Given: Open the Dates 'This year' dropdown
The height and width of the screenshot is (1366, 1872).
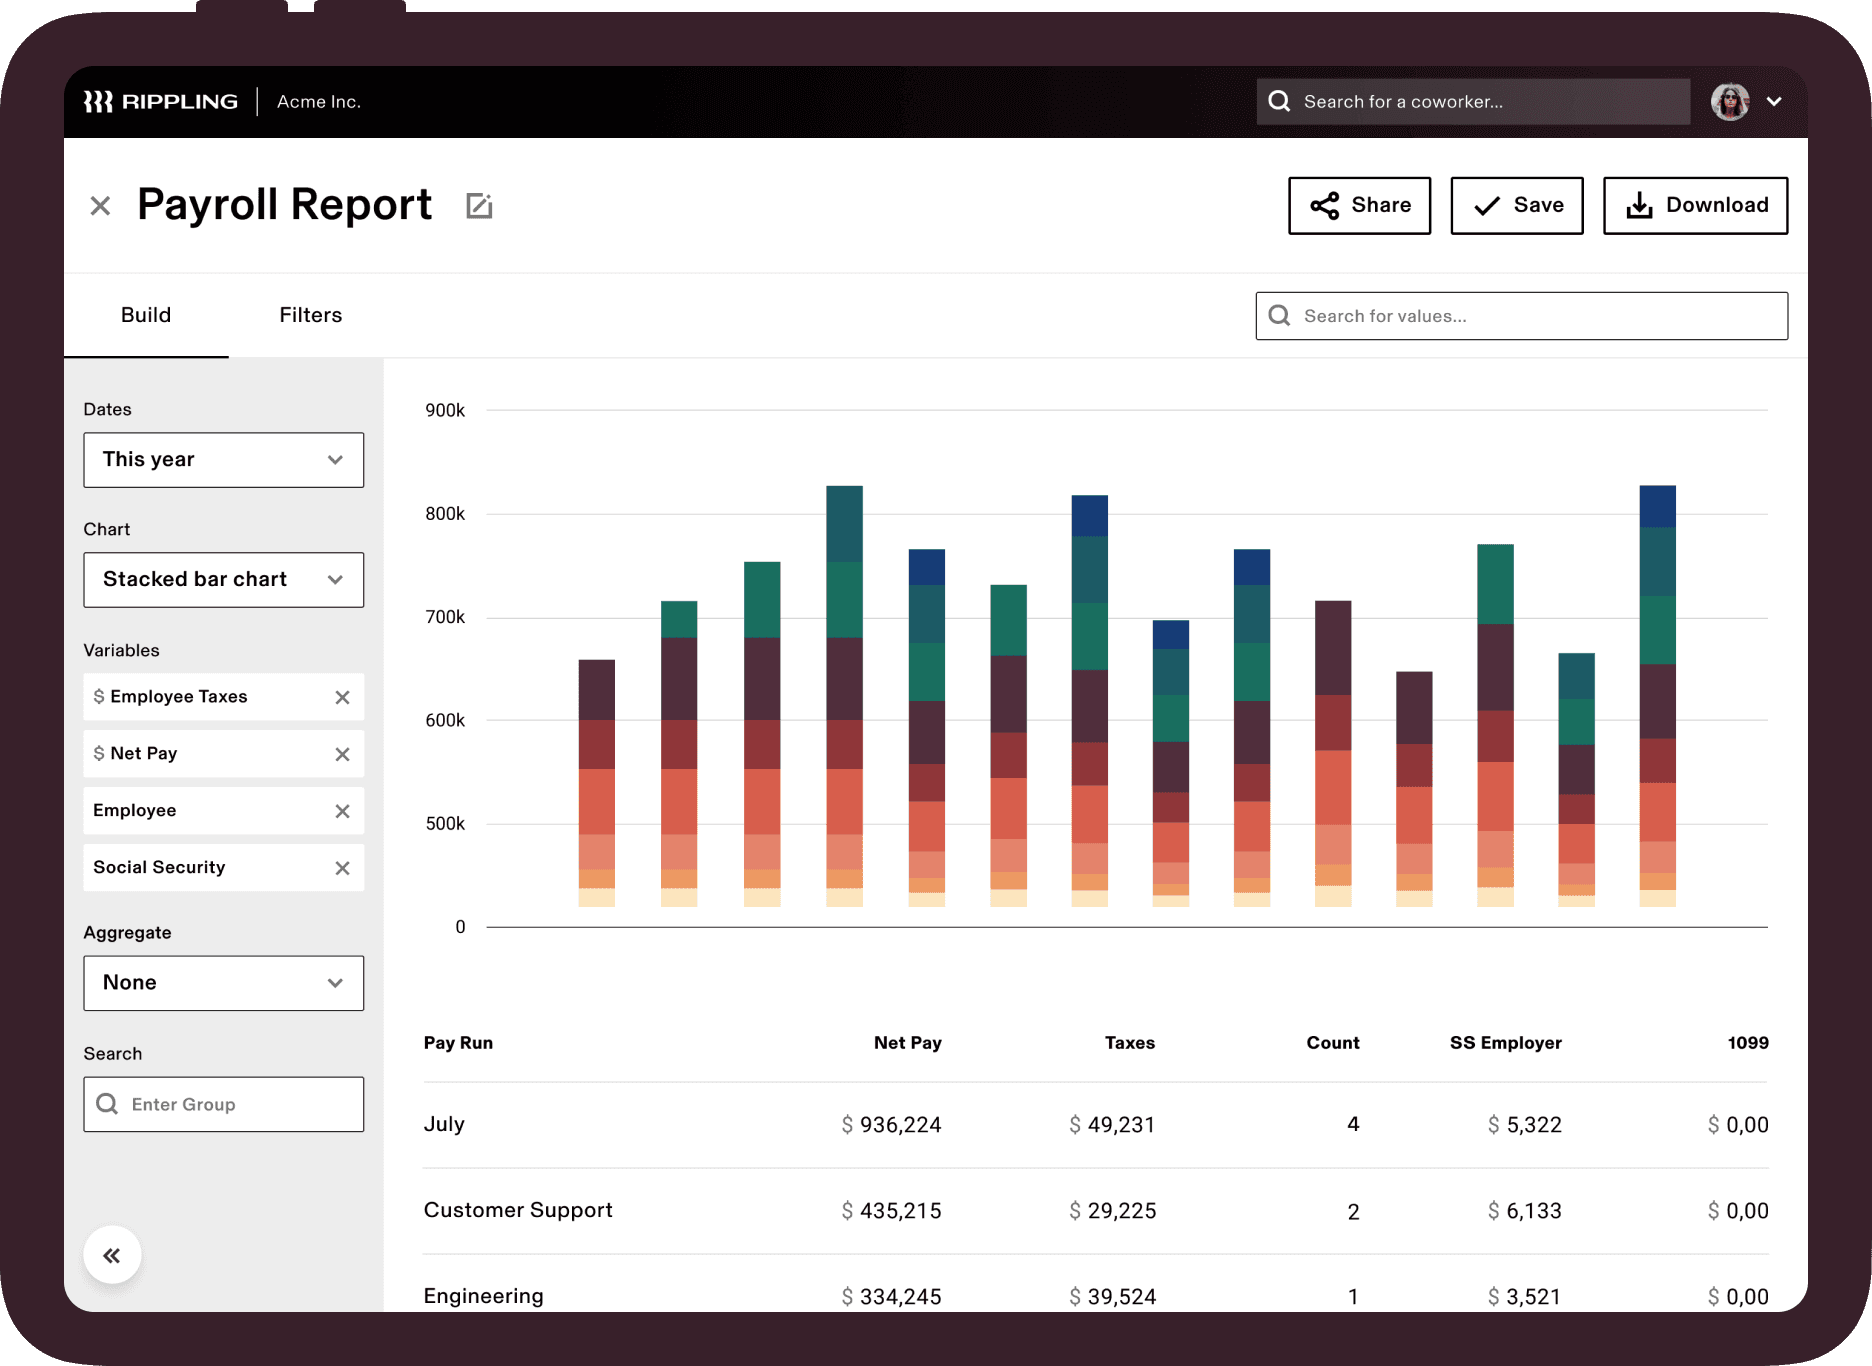Looking at the screenshot, I should pos(223,460).
